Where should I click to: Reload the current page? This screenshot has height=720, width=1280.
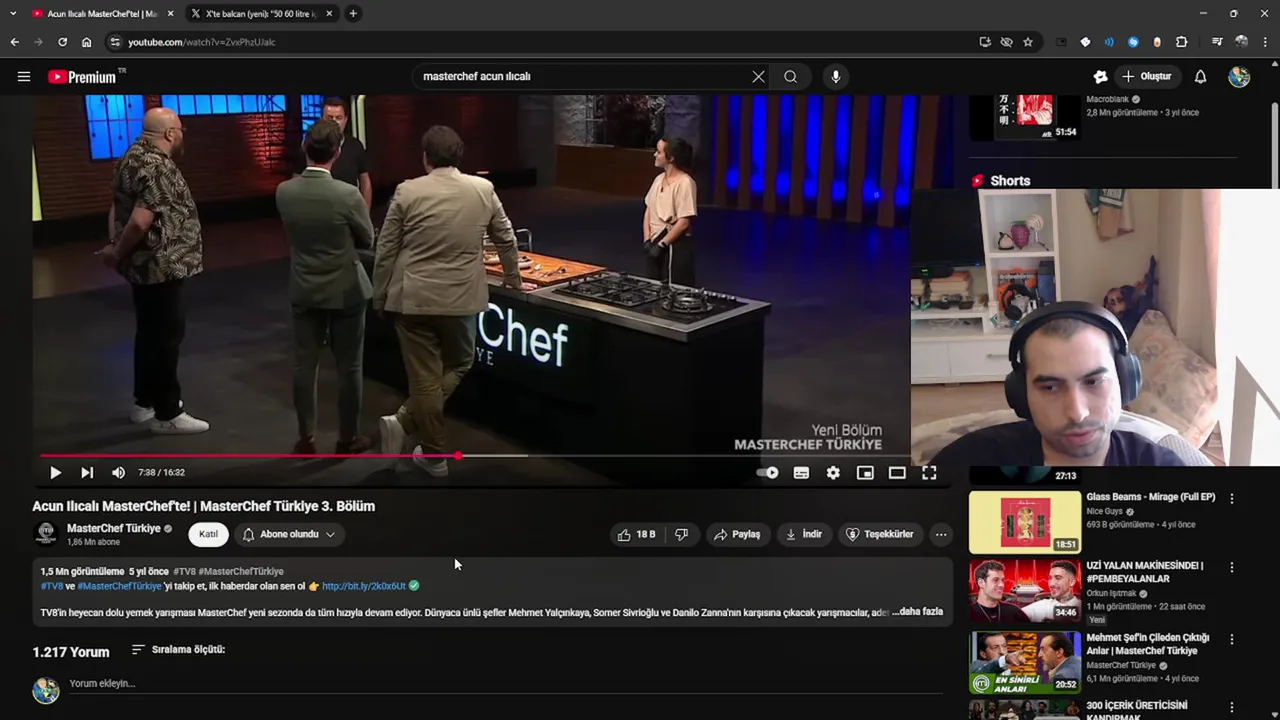(x=62, y=42)
